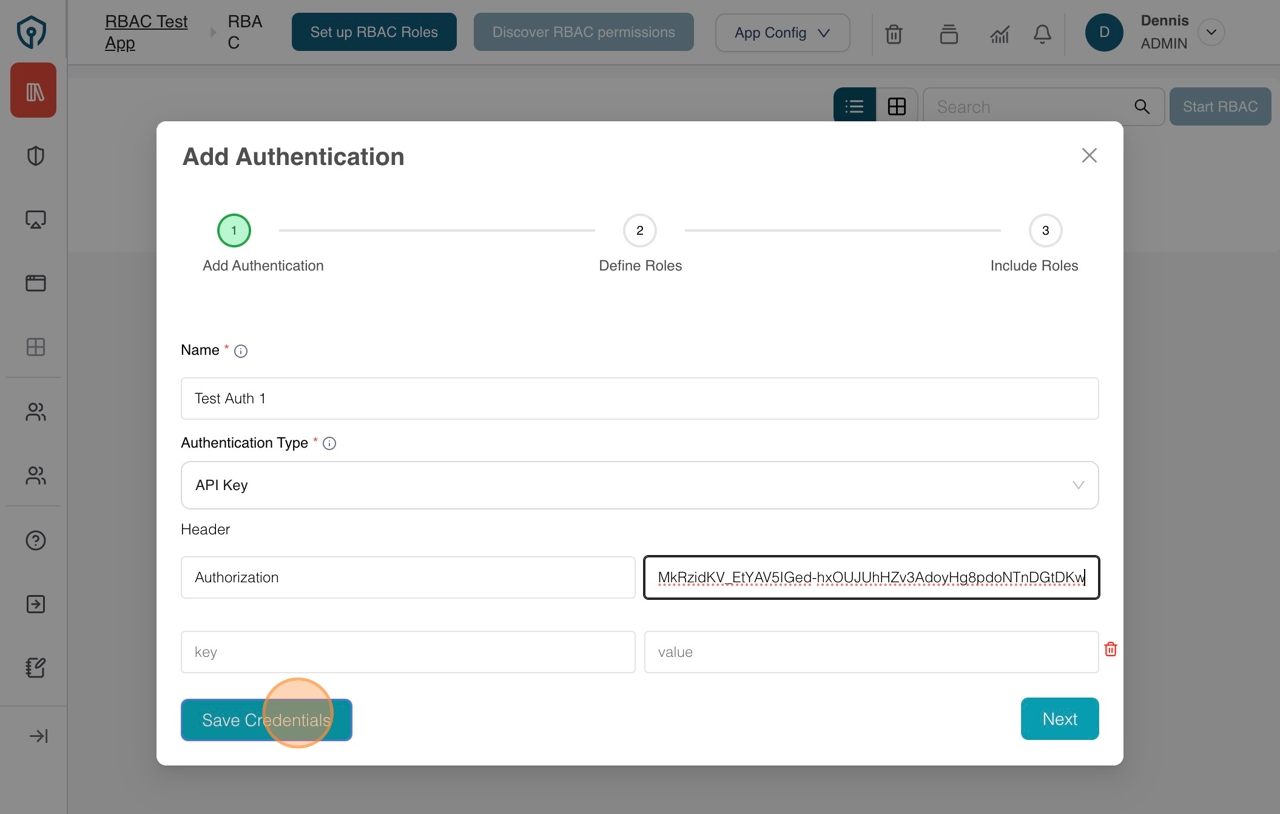Select step 2 Define Roles

click(640, 230)
